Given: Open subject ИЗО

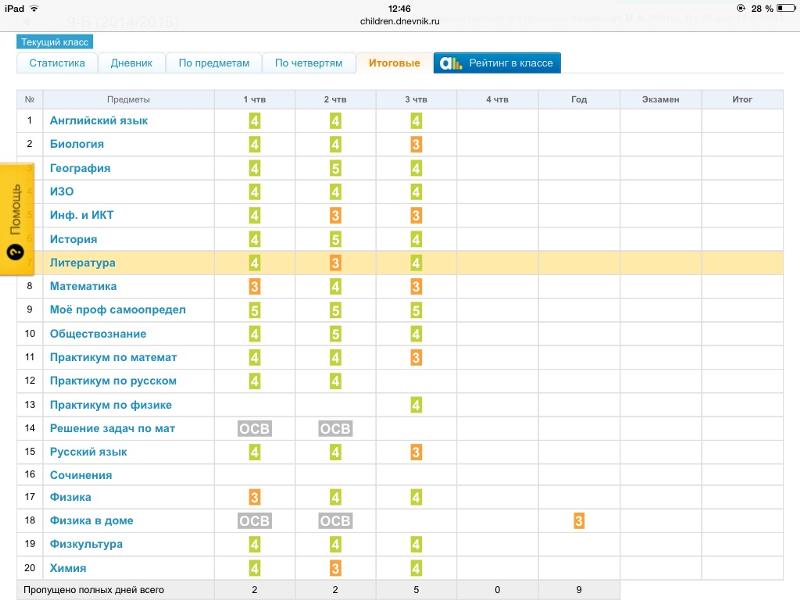Looking at the screenshot, I should tap(62, 192).
